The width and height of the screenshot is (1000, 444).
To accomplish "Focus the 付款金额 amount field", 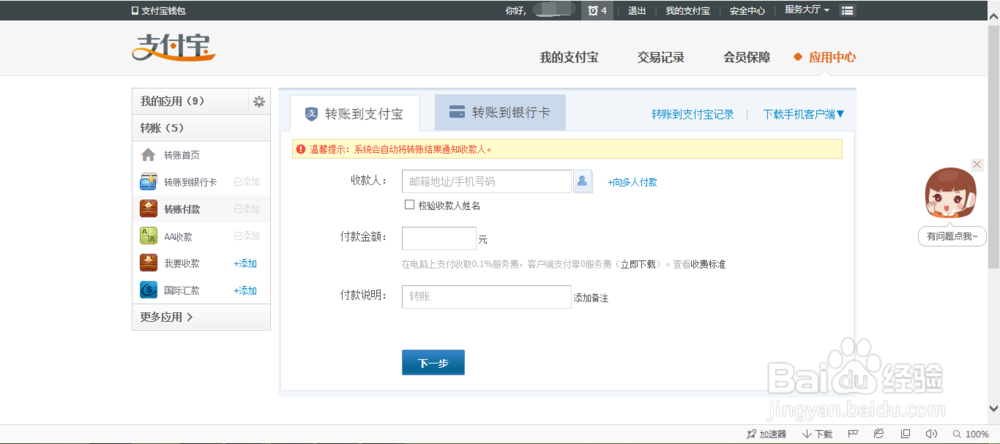I will tap(439, 239).
